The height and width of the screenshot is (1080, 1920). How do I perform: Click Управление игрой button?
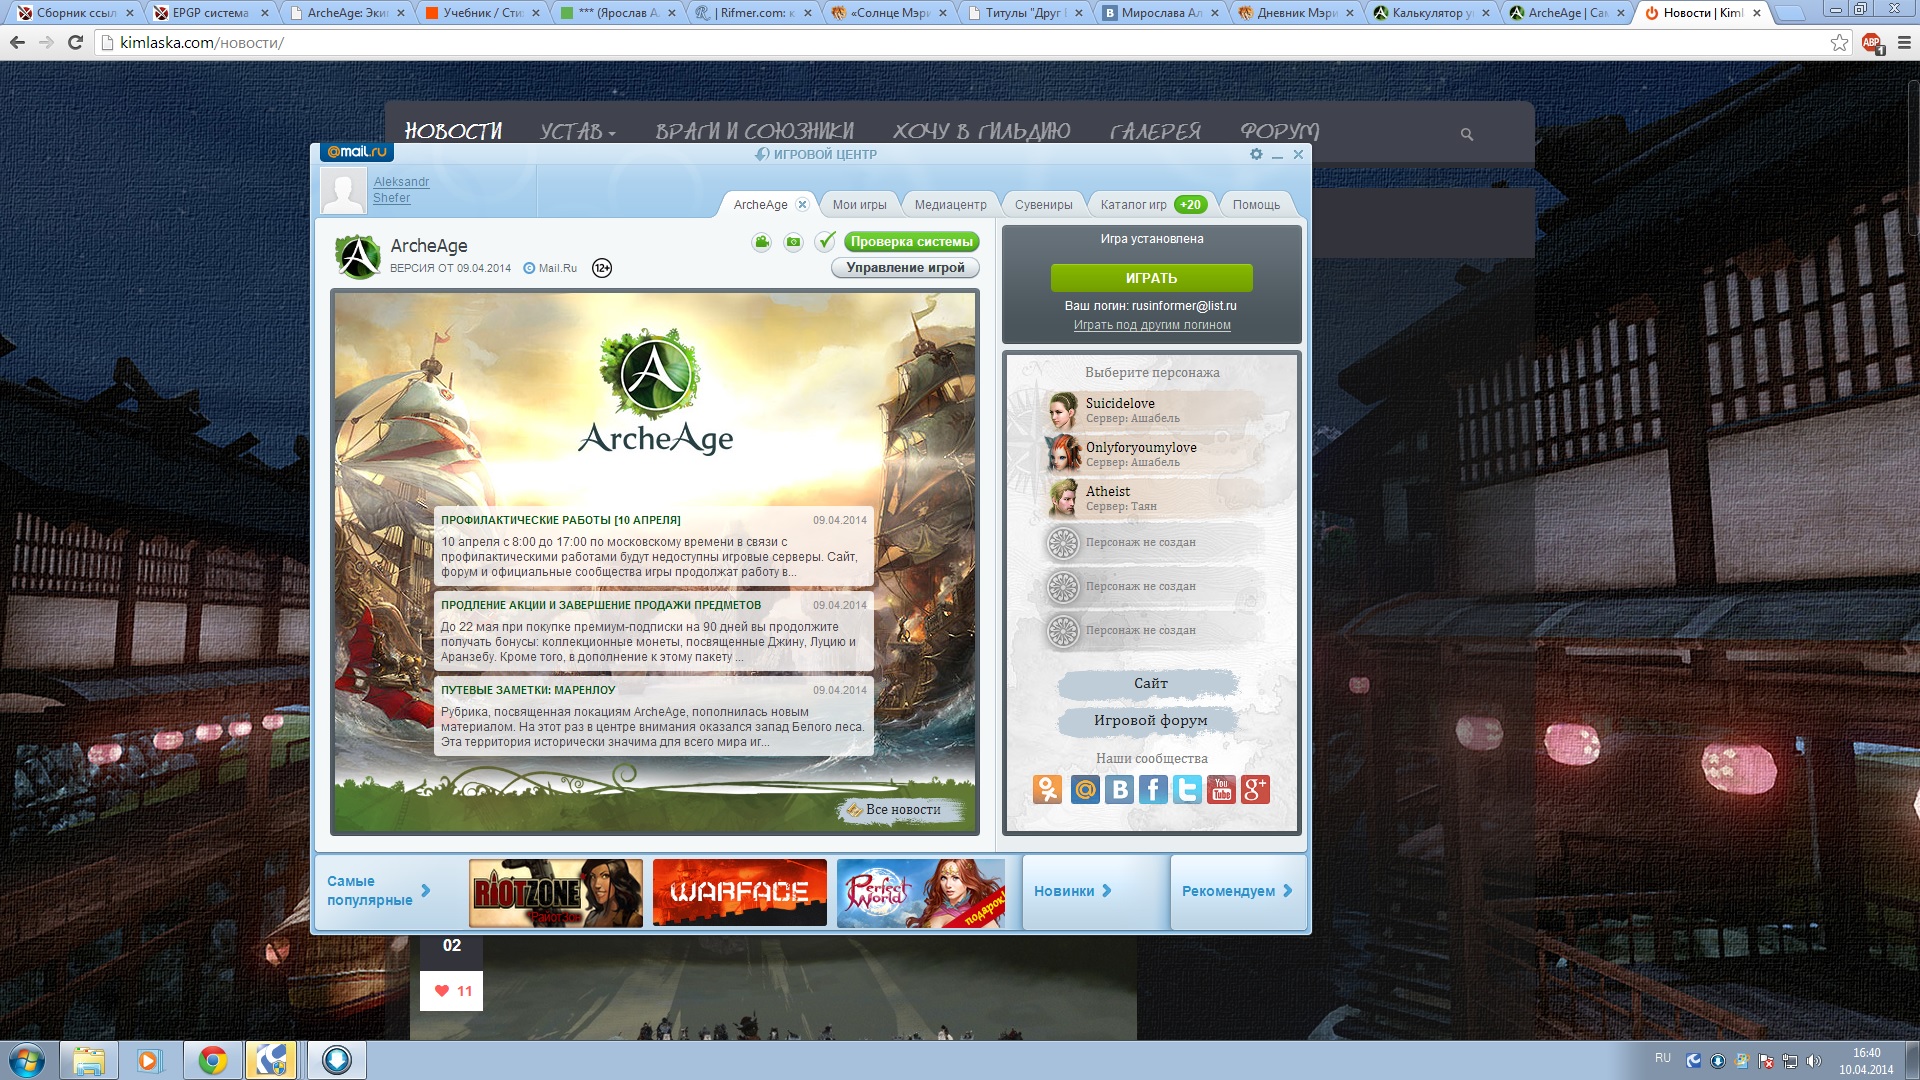pyautogui.click(x=905, y=268)
